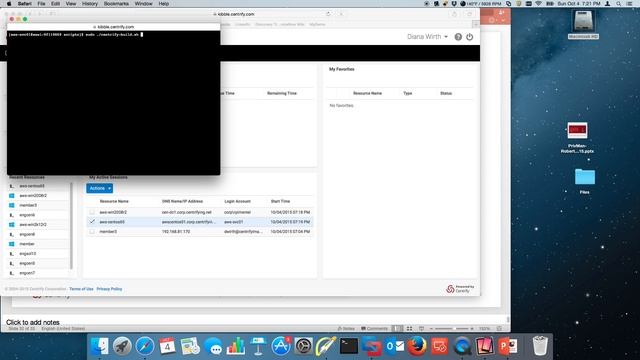Open the File menu

click(41, 4)
